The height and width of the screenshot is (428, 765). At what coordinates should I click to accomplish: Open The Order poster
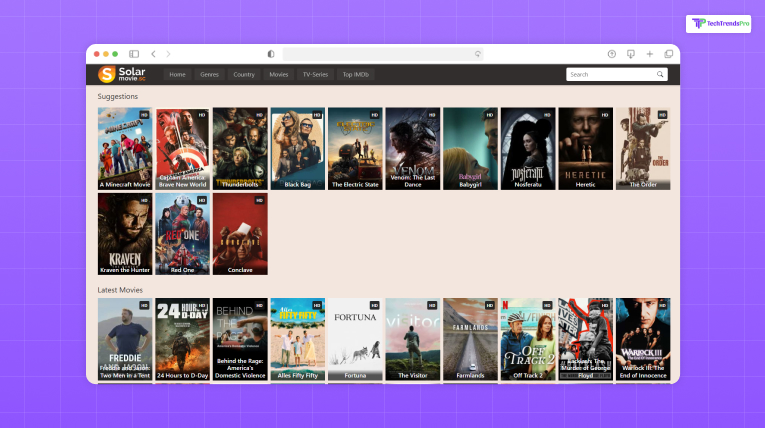point(643,148)
